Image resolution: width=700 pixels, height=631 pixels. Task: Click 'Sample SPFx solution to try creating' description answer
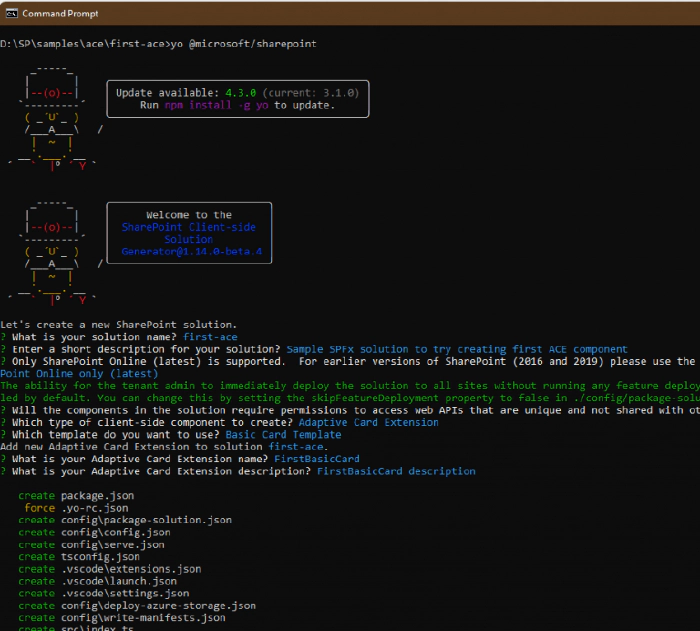(x=457, y=349)
